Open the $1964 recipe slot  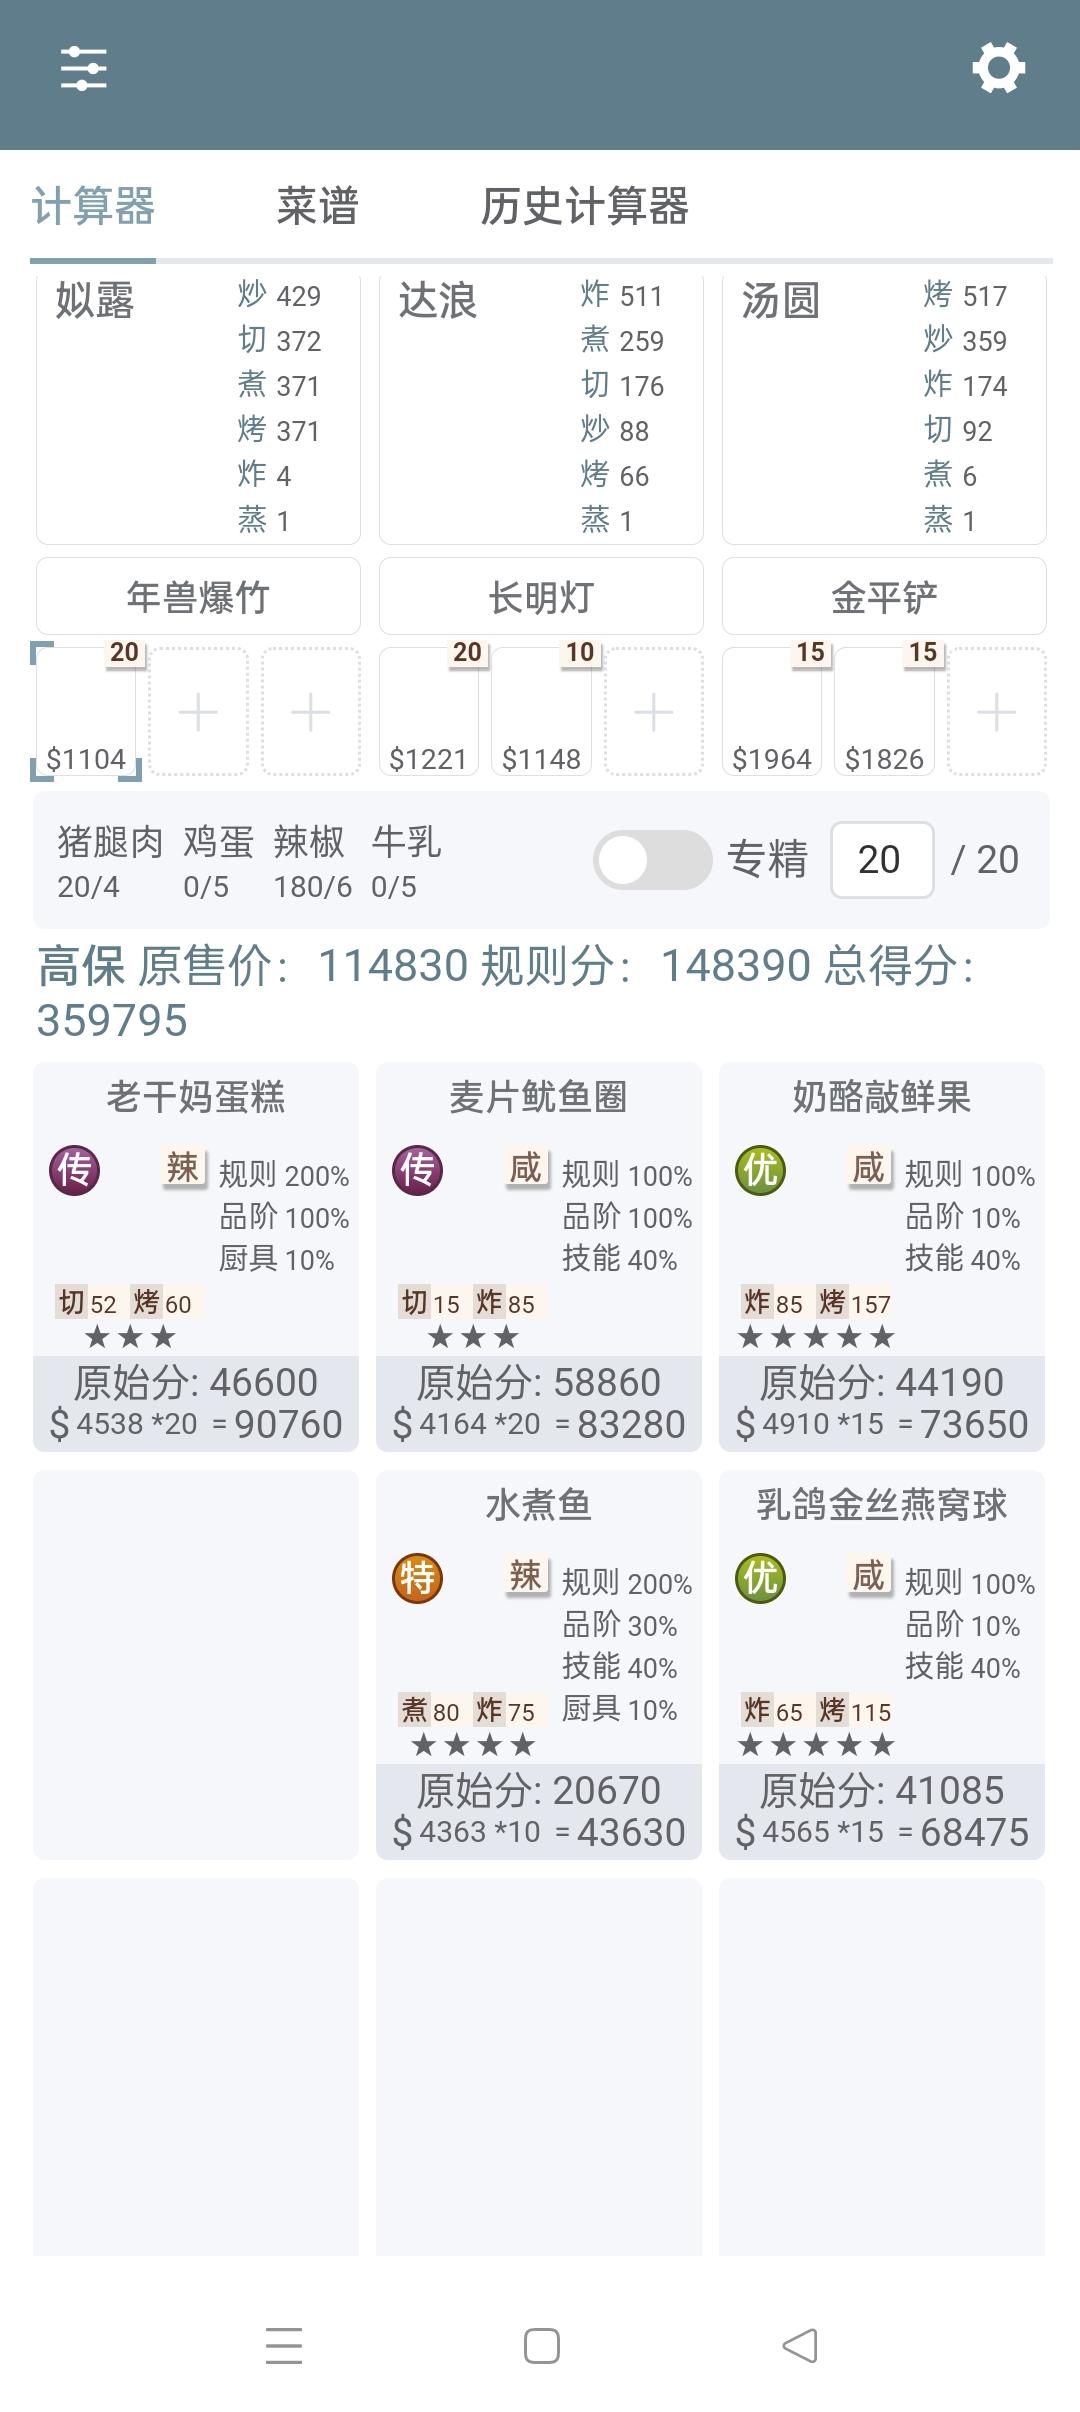click(x=772, y=712)
